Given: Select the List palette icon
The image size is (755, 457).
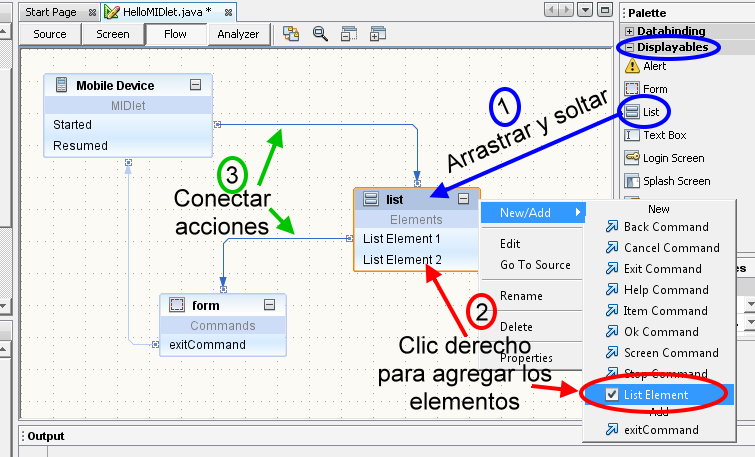Looking at the screenshot, I should (632, 112).
